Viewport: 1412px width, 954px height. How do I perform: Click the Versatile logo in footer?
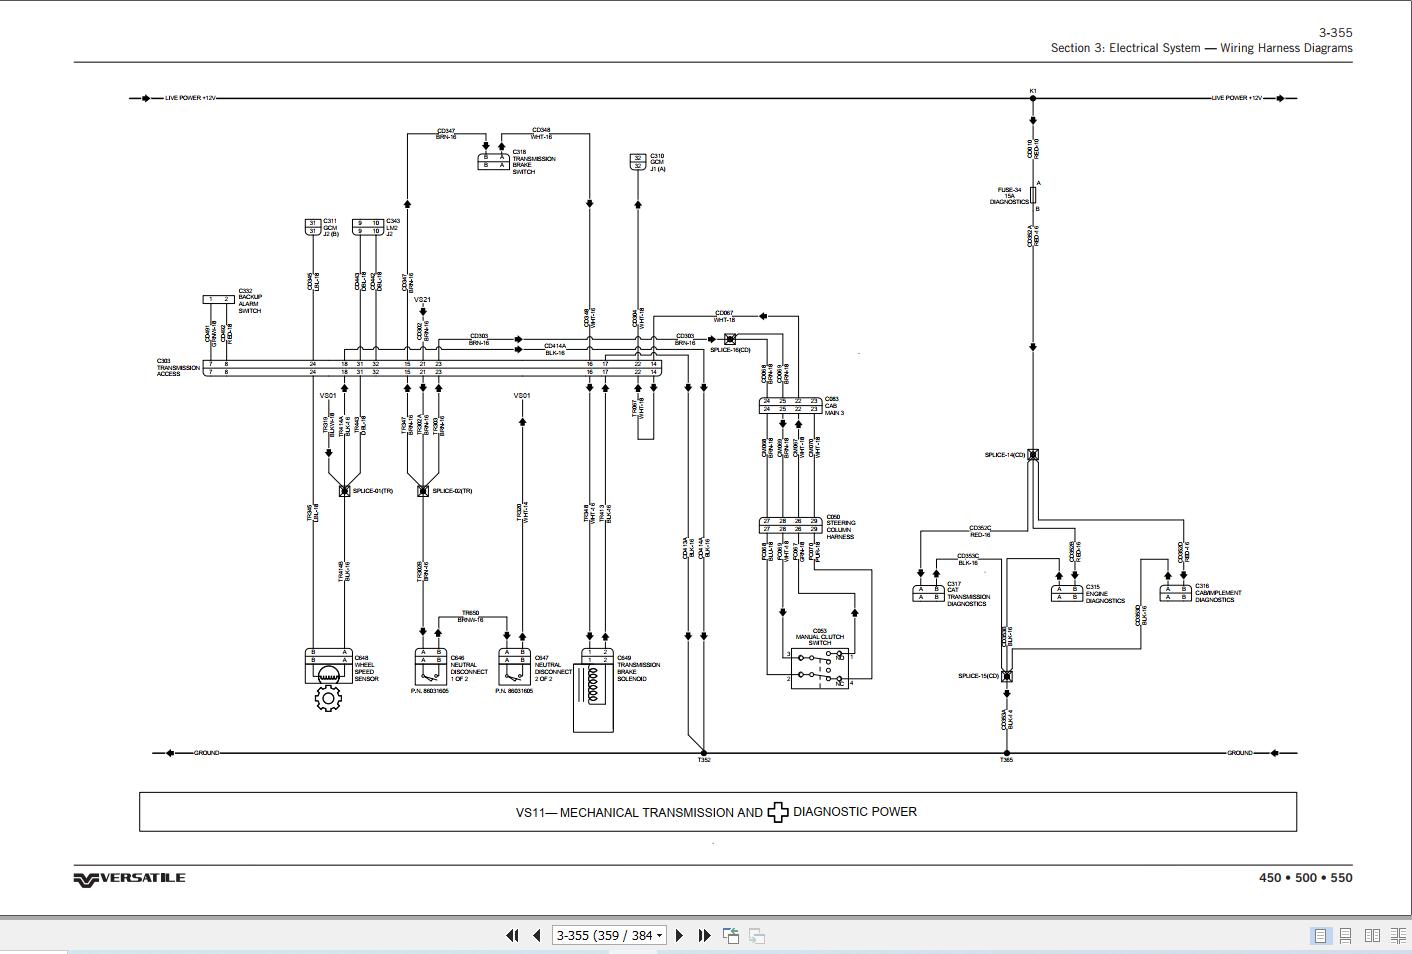(129, 878)
